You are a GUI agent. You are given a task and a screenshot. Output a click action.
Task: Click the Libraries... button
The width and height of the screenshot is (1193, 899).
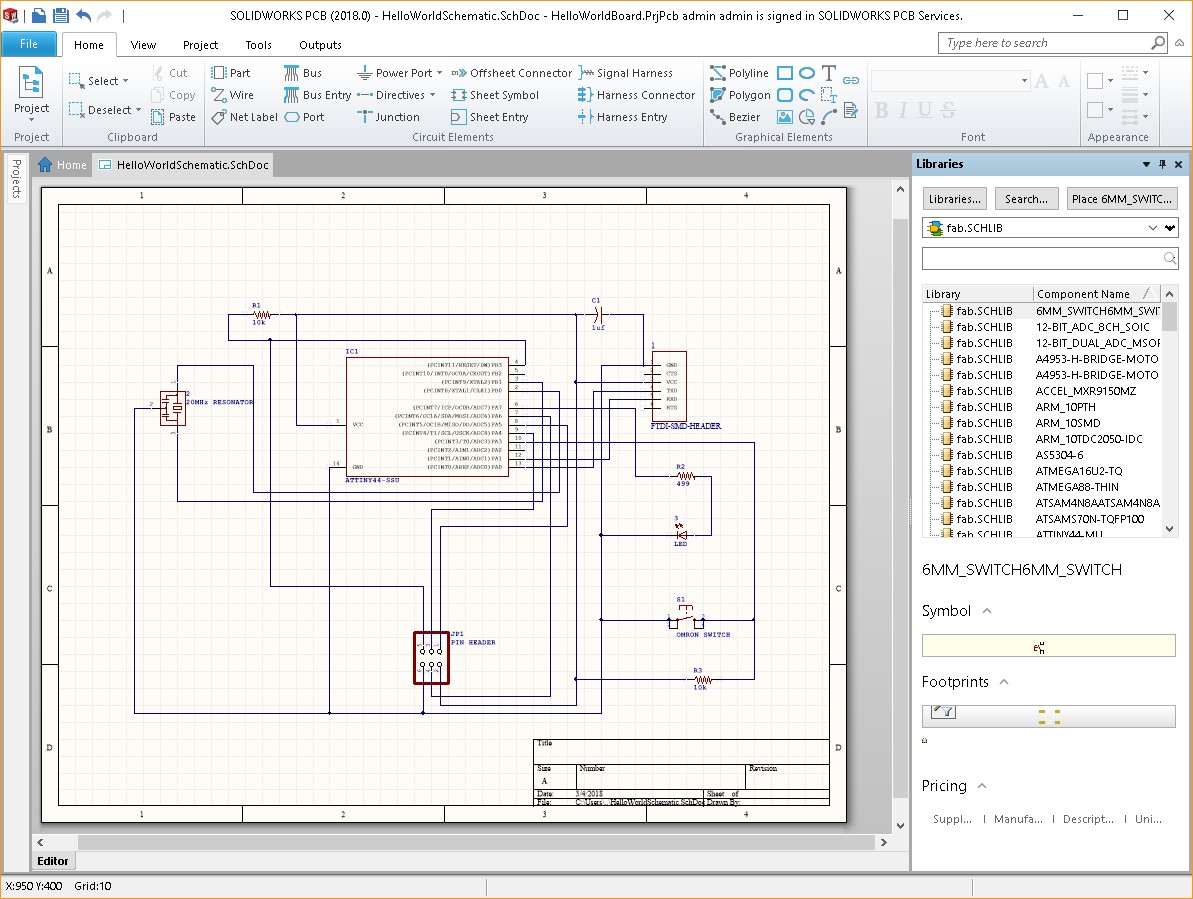954,199
